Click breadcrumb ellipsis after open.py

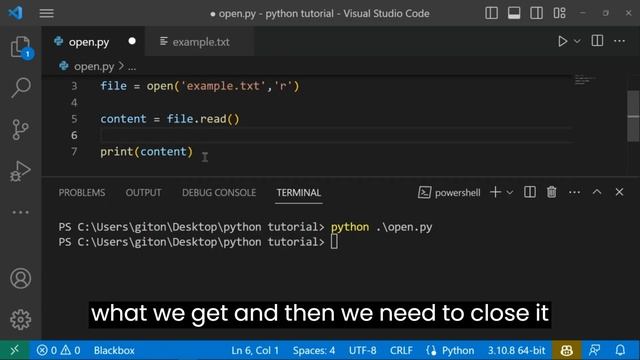pos(132,67)
